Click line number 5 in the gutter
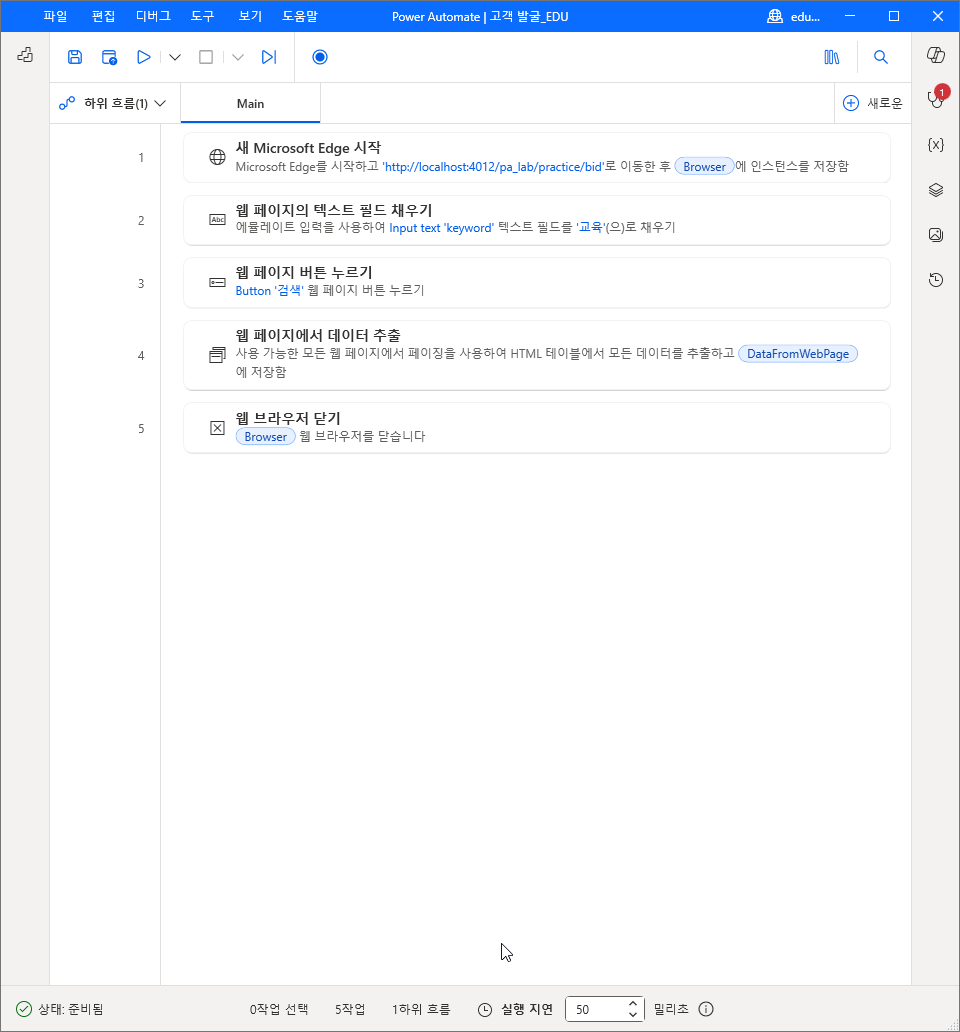960x1032 pixels. (x=141, y=428)
